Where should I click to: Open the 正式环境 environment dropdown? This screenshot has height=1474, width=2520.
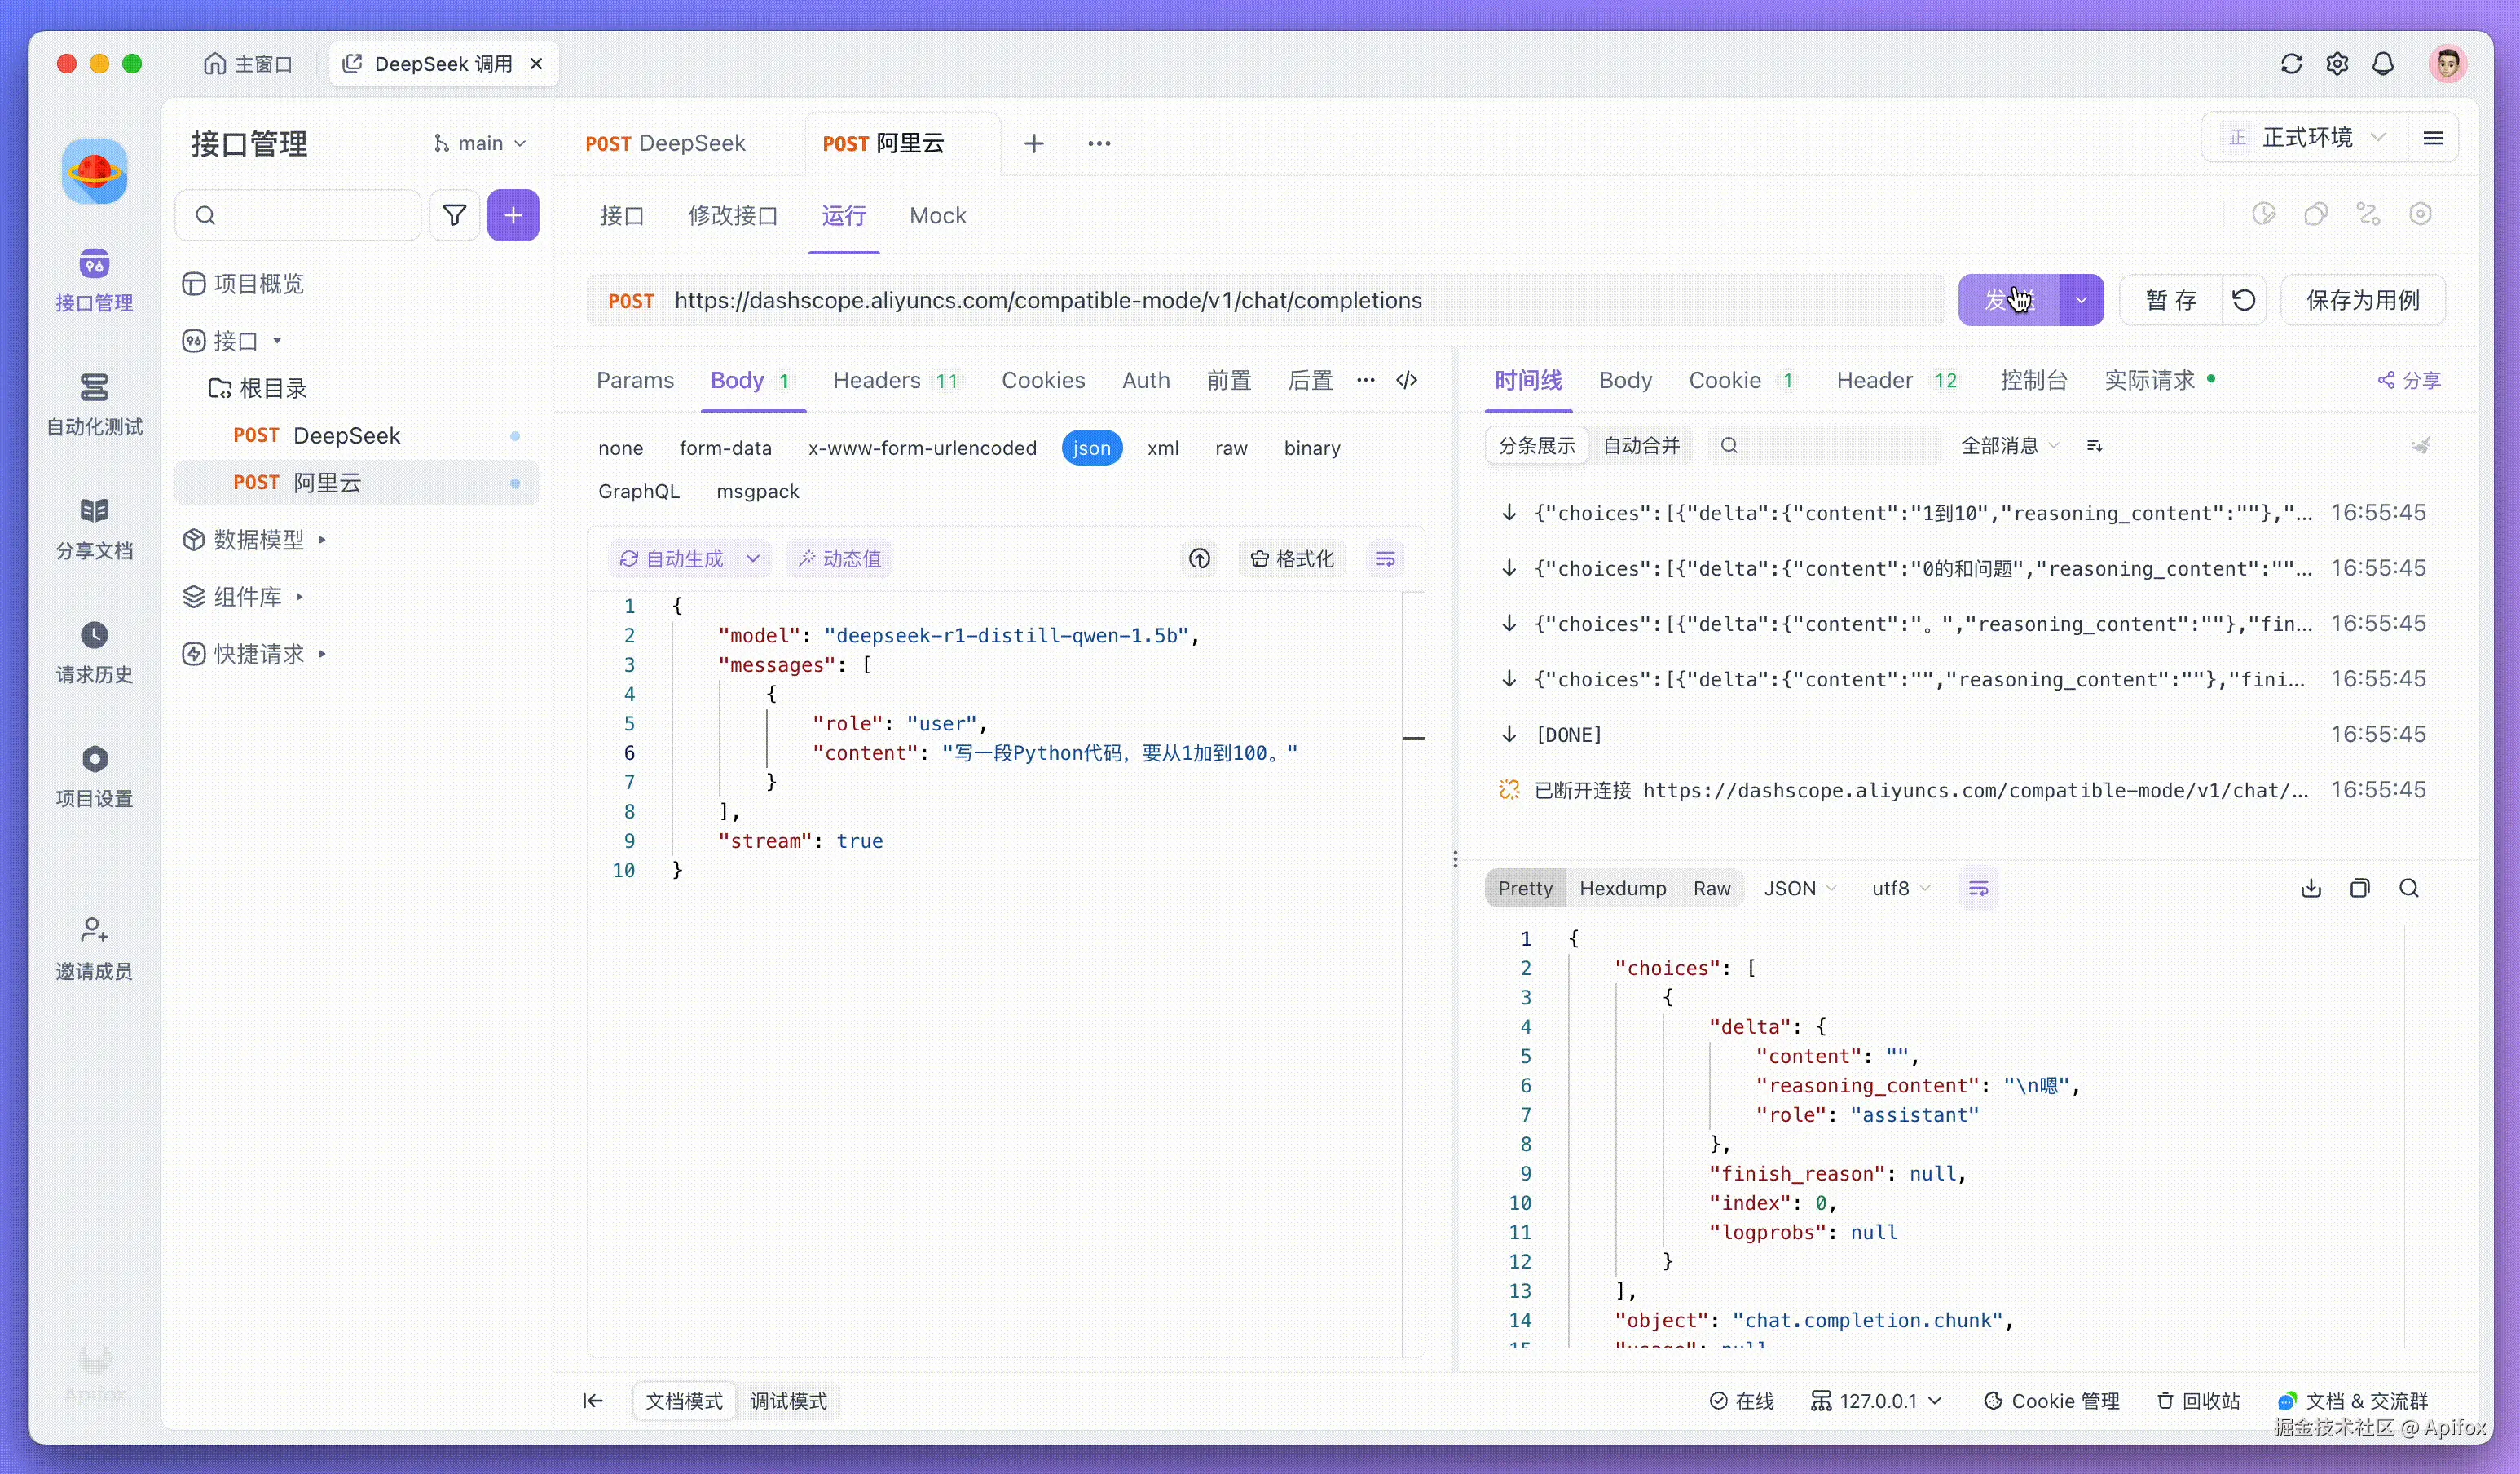2306,138
